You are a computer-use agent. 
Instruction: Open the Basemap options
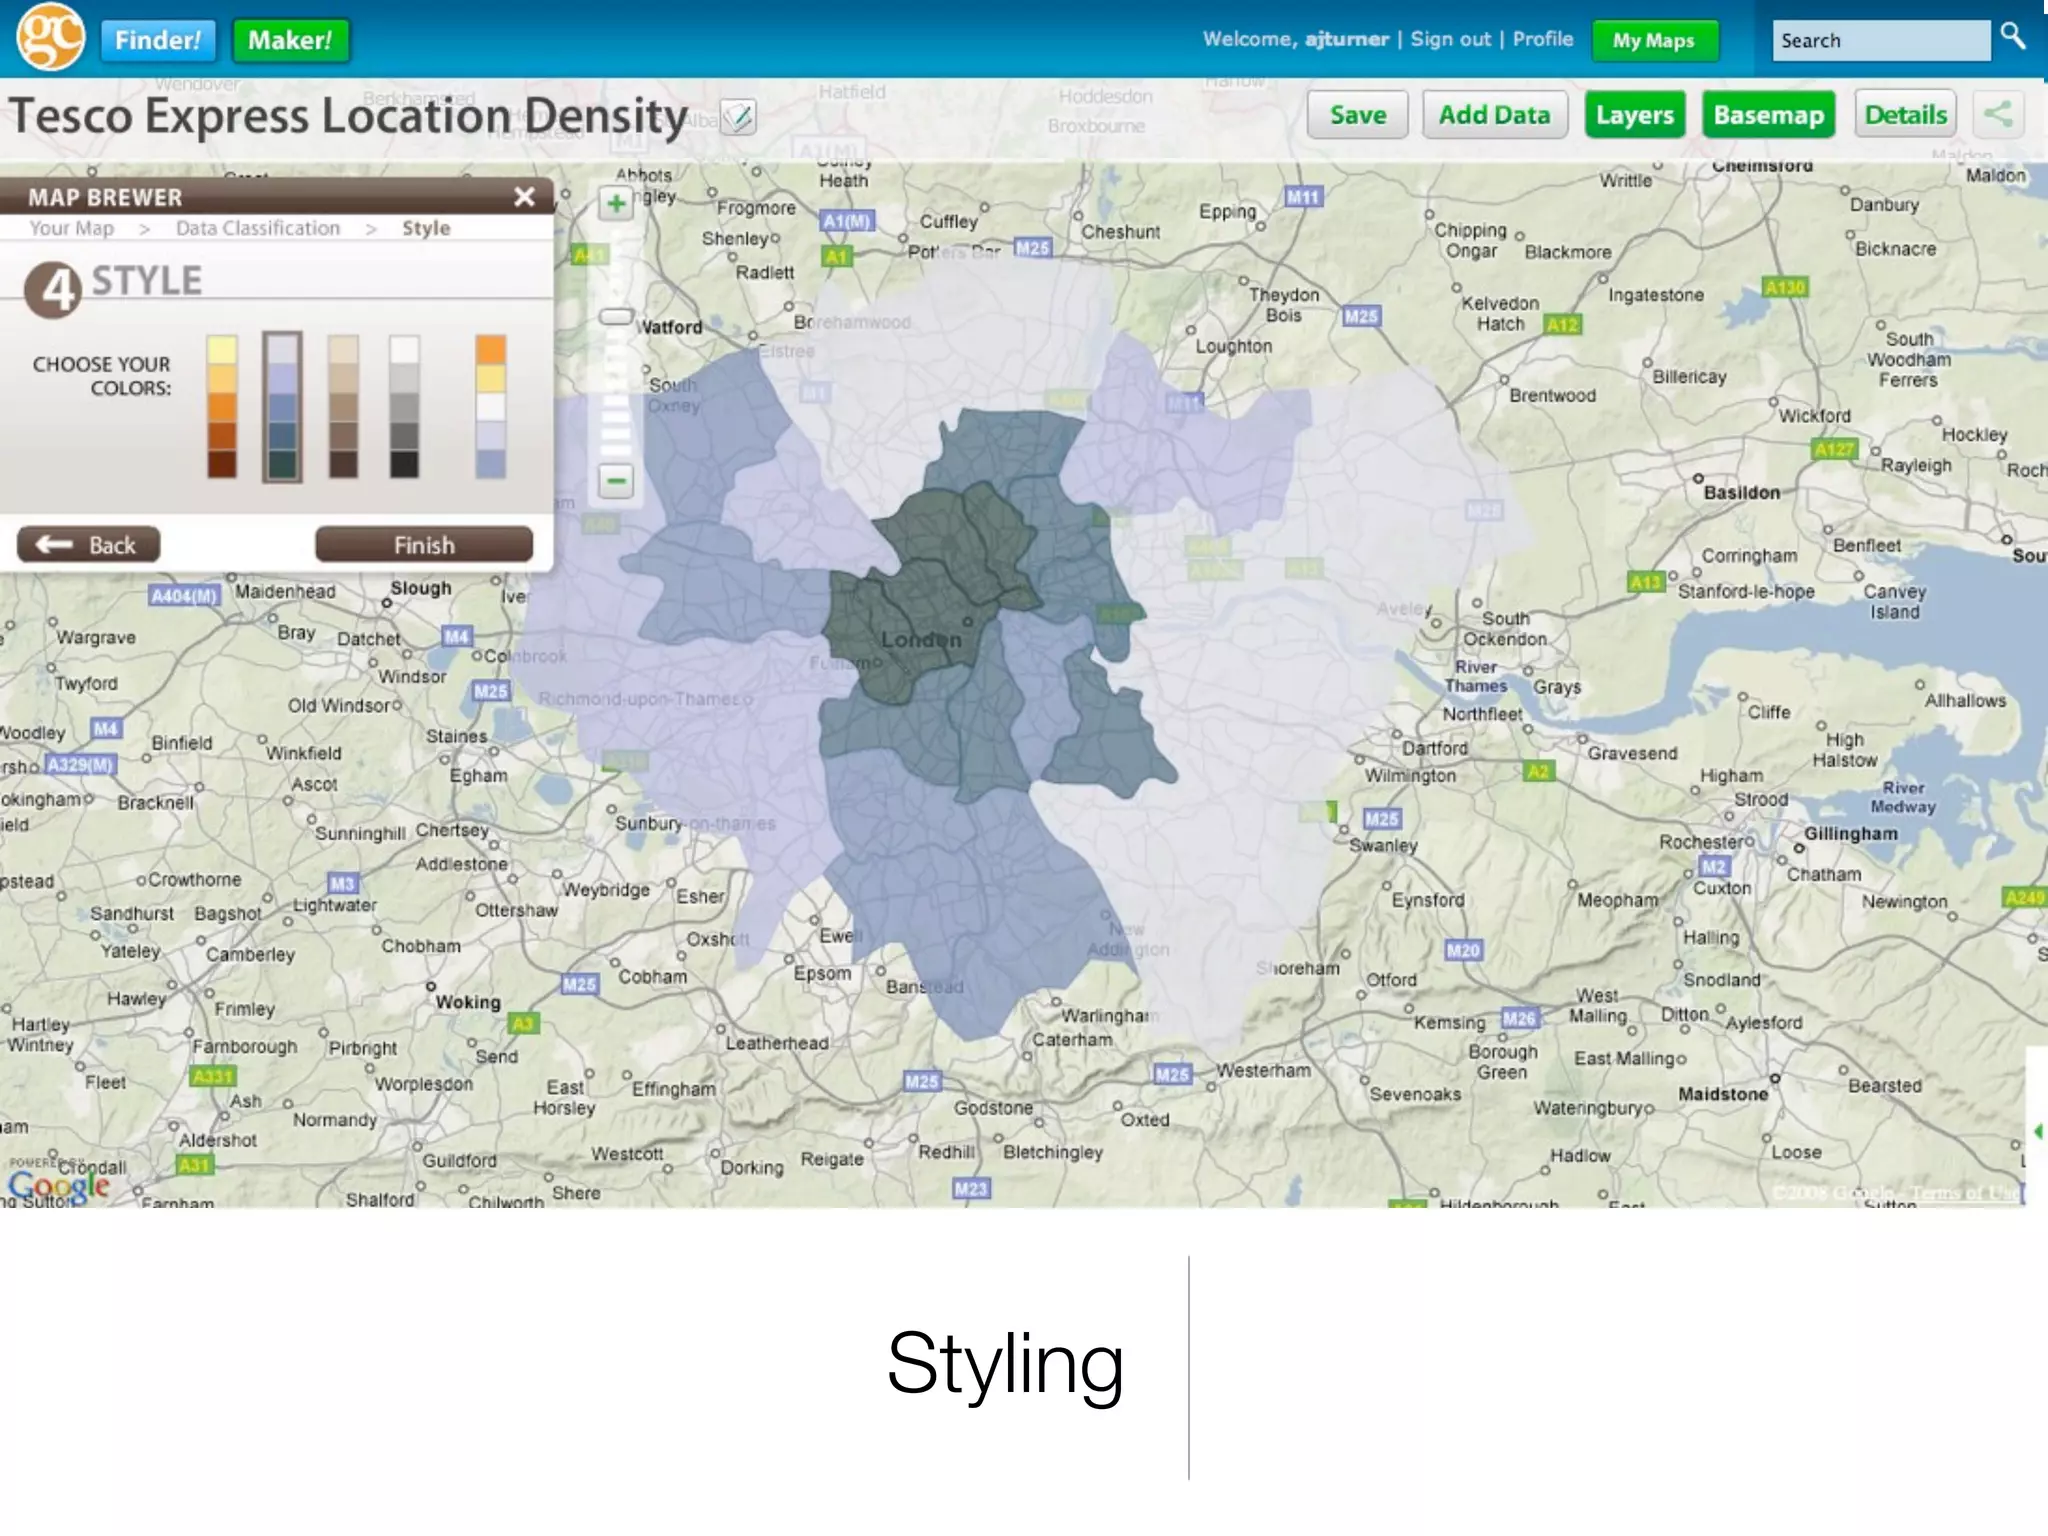click(x=1768, y=115)
